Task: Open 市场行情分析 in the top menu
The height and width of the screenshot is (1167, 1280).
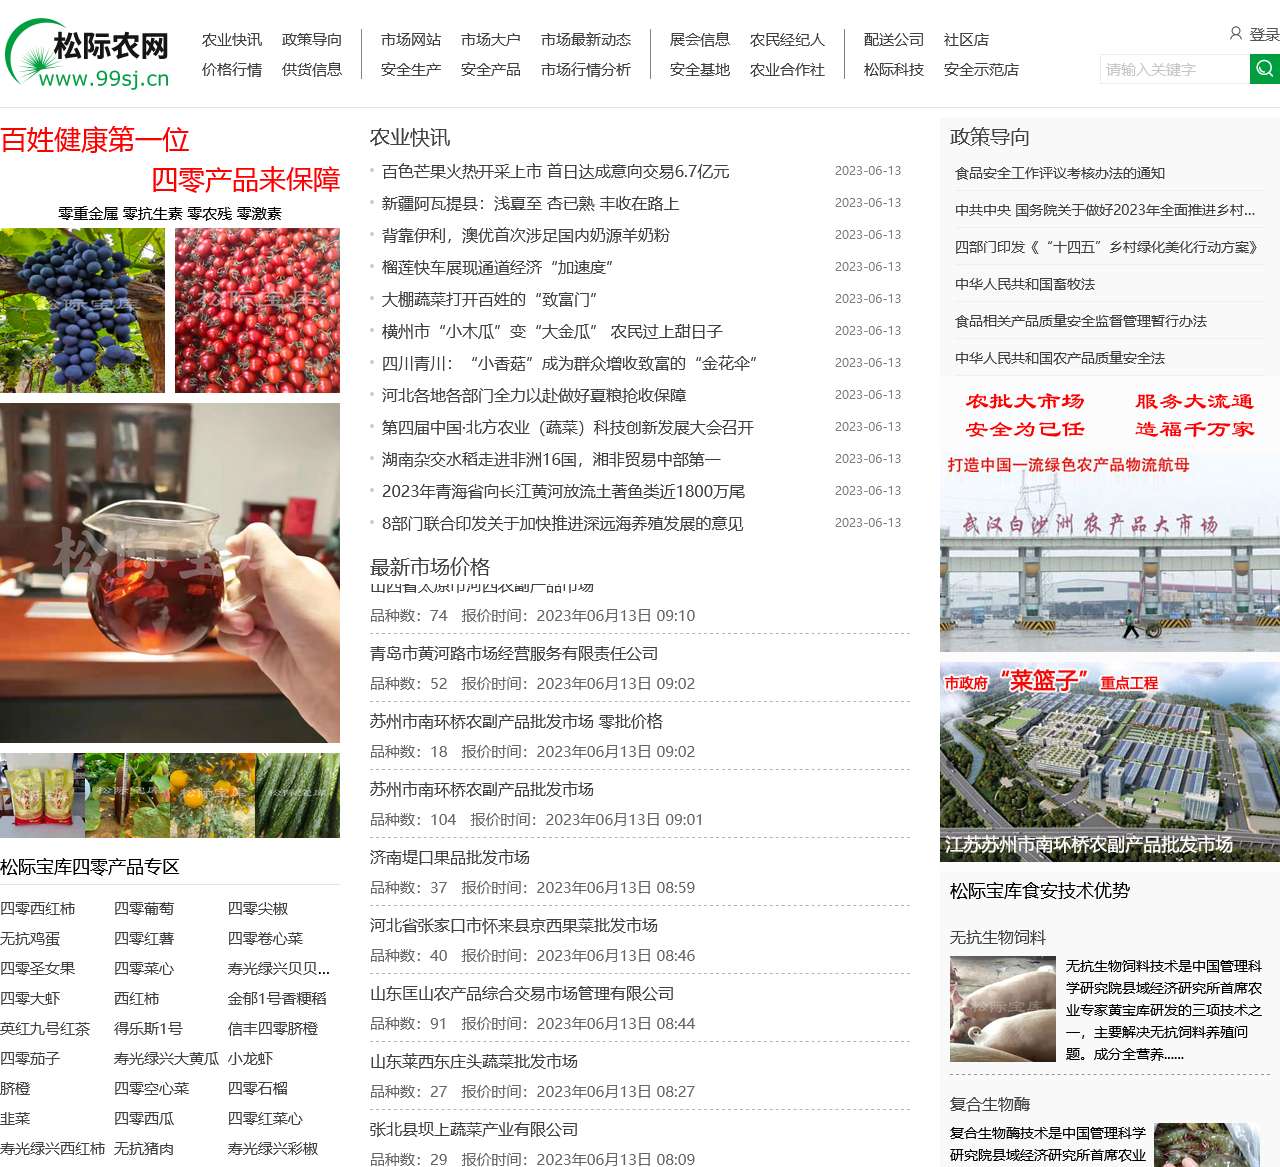Action: (x=586, y=70)
